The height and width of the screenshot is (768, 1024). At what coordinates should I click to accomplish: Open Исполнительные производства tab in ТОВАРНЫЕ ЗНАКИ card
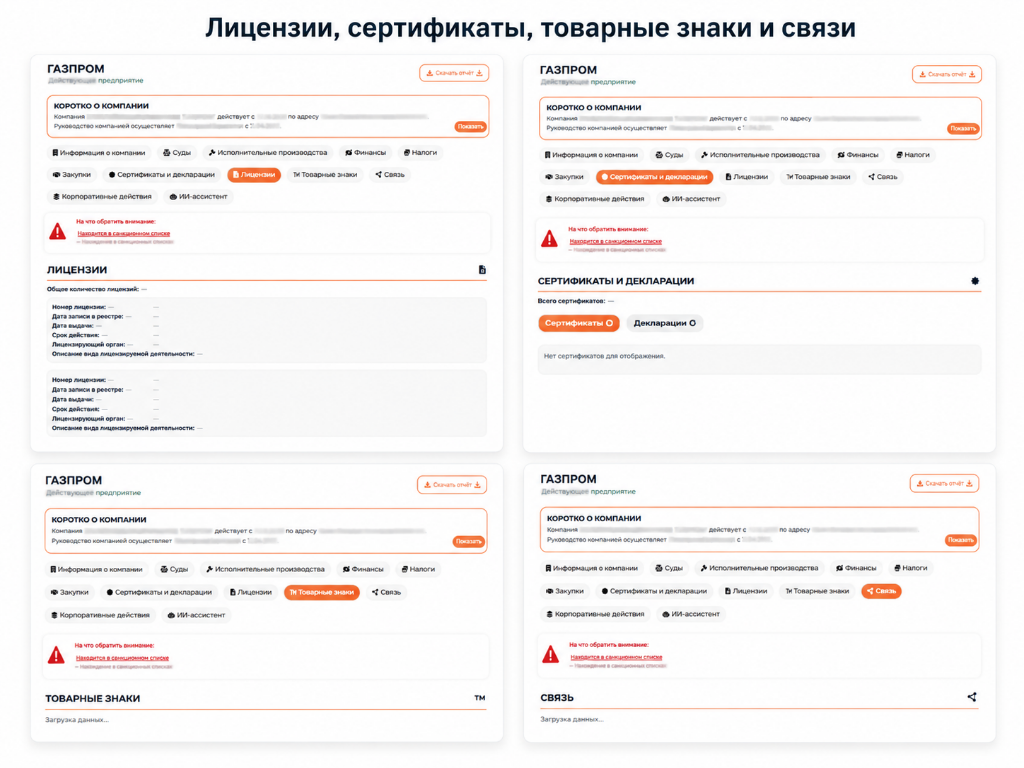[x=265, y=569]
